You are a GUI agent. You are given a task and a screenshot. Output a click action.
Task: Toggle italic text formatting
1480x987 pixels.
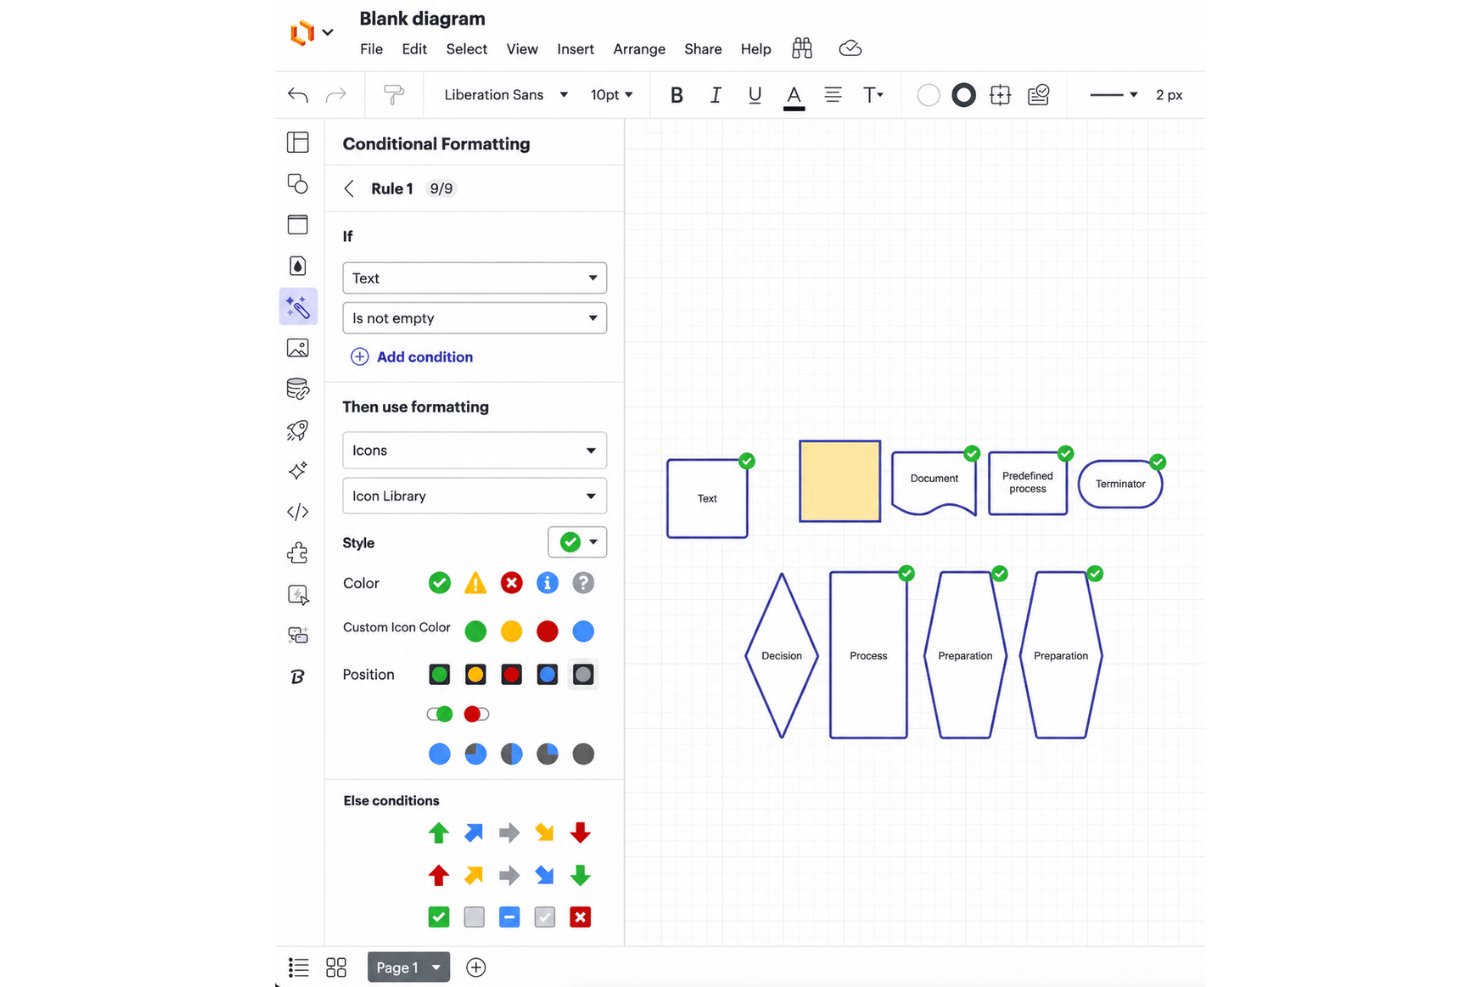pyautogui.click(x=716, y=95)
